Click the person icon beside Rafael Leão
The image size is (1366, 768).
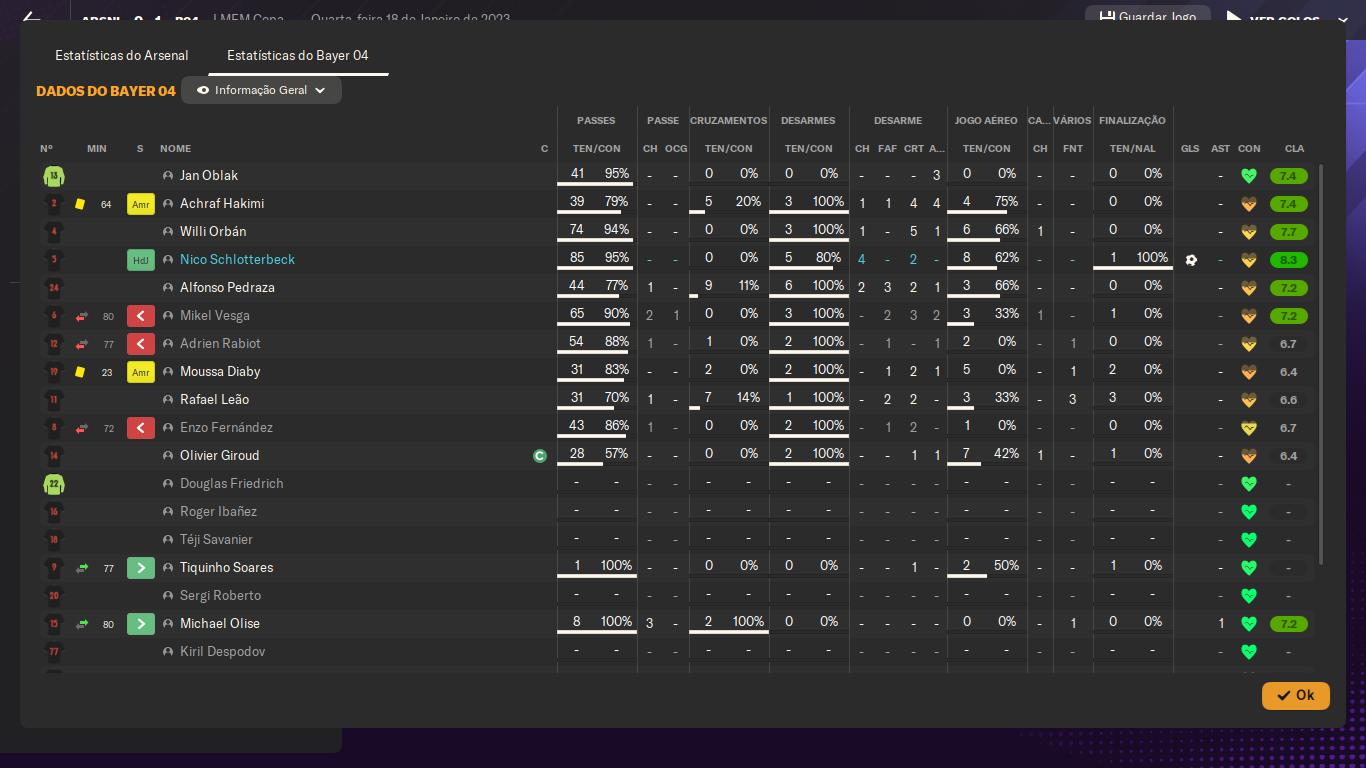pyautogui.click(x=168, y=400)
